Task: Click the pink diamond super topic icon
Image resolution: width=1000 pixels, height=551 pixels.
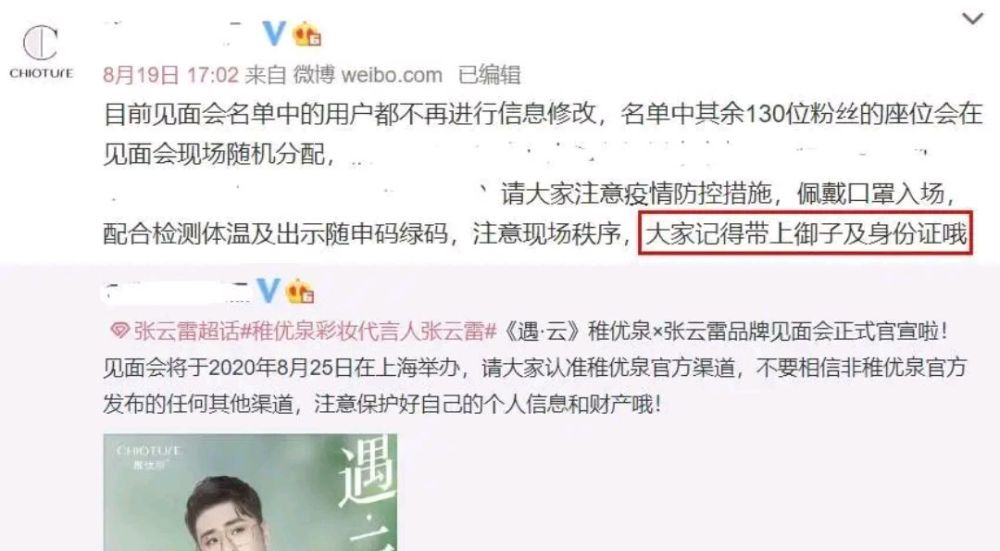Action: tap(119, 332)
